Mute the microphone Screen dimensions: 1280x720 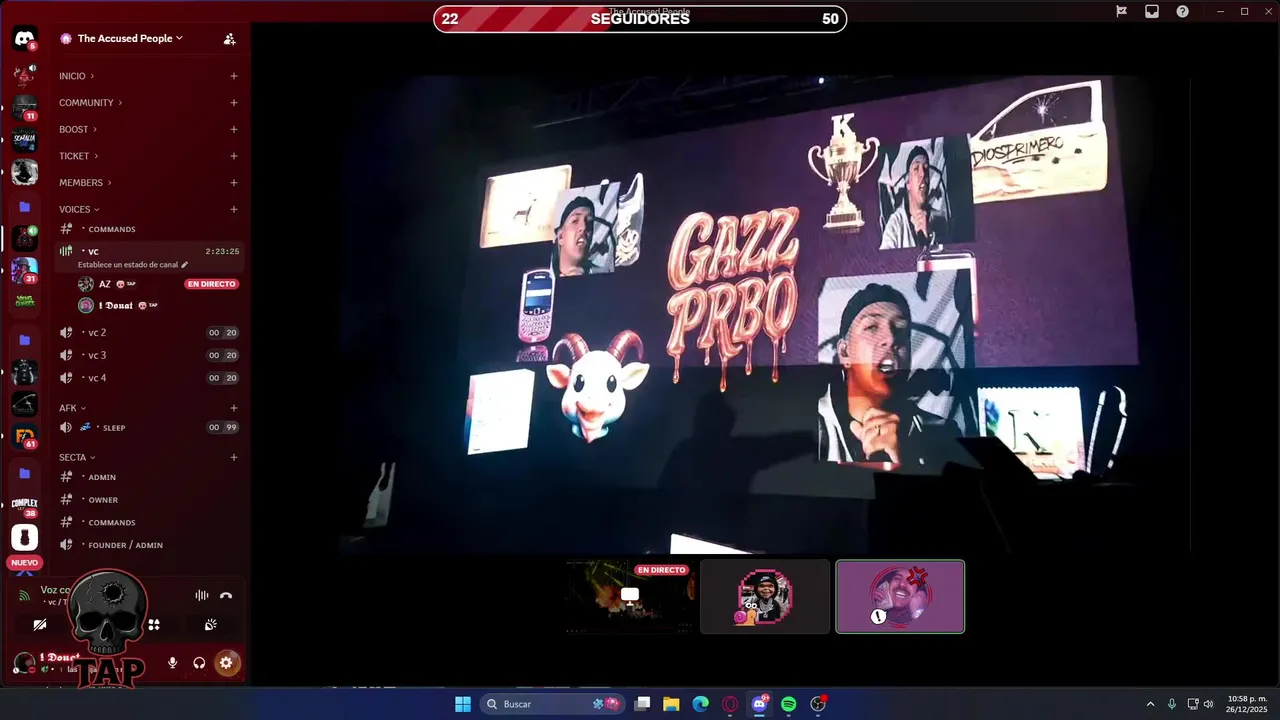point(173,662)
